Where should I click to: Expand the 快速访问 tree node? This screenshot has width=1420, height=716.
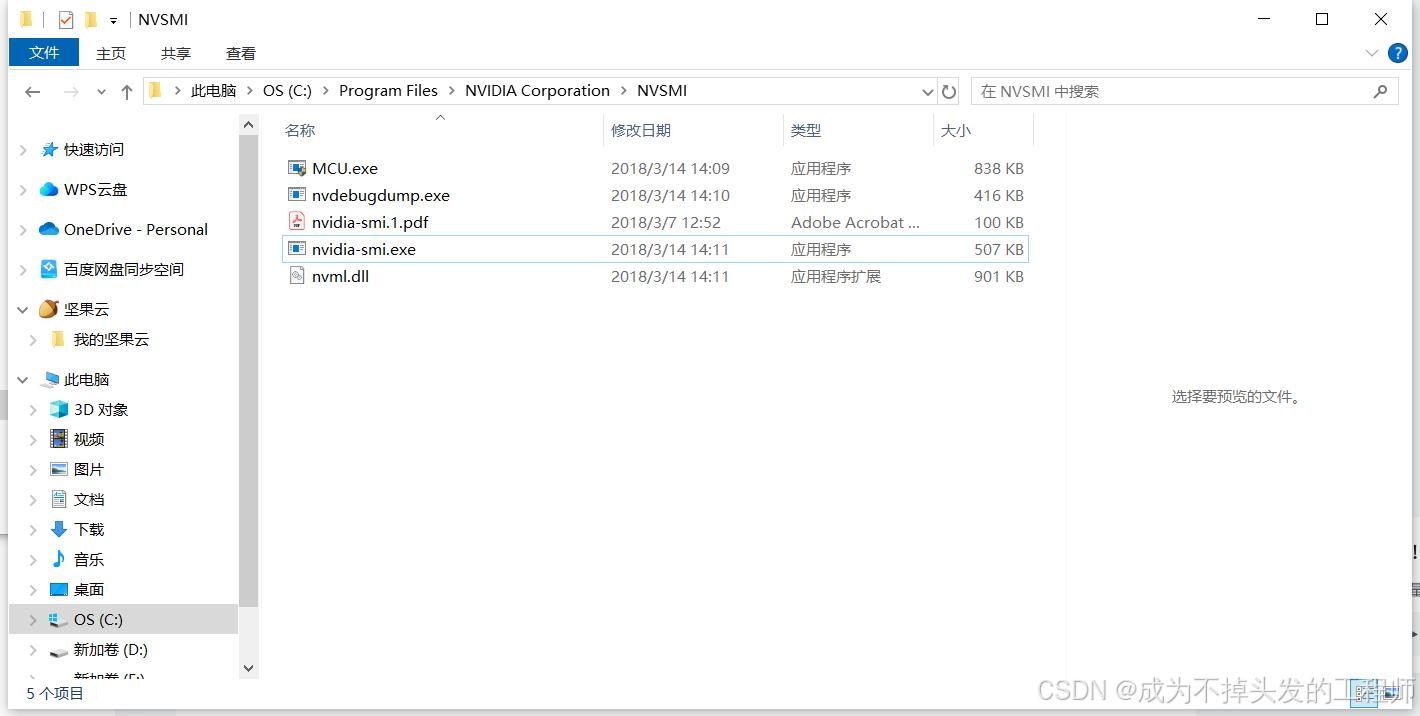(x=23, y=150)
